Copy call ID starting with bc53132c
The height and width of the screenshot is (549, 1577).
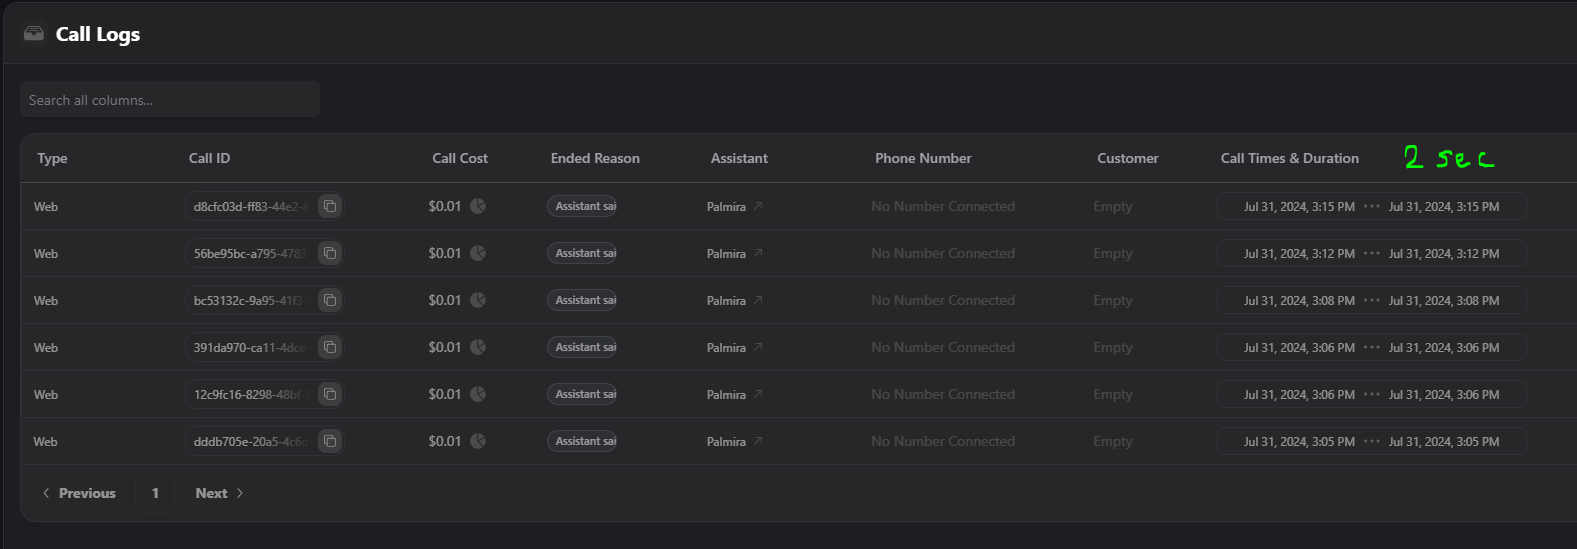[x=330, y=300]
